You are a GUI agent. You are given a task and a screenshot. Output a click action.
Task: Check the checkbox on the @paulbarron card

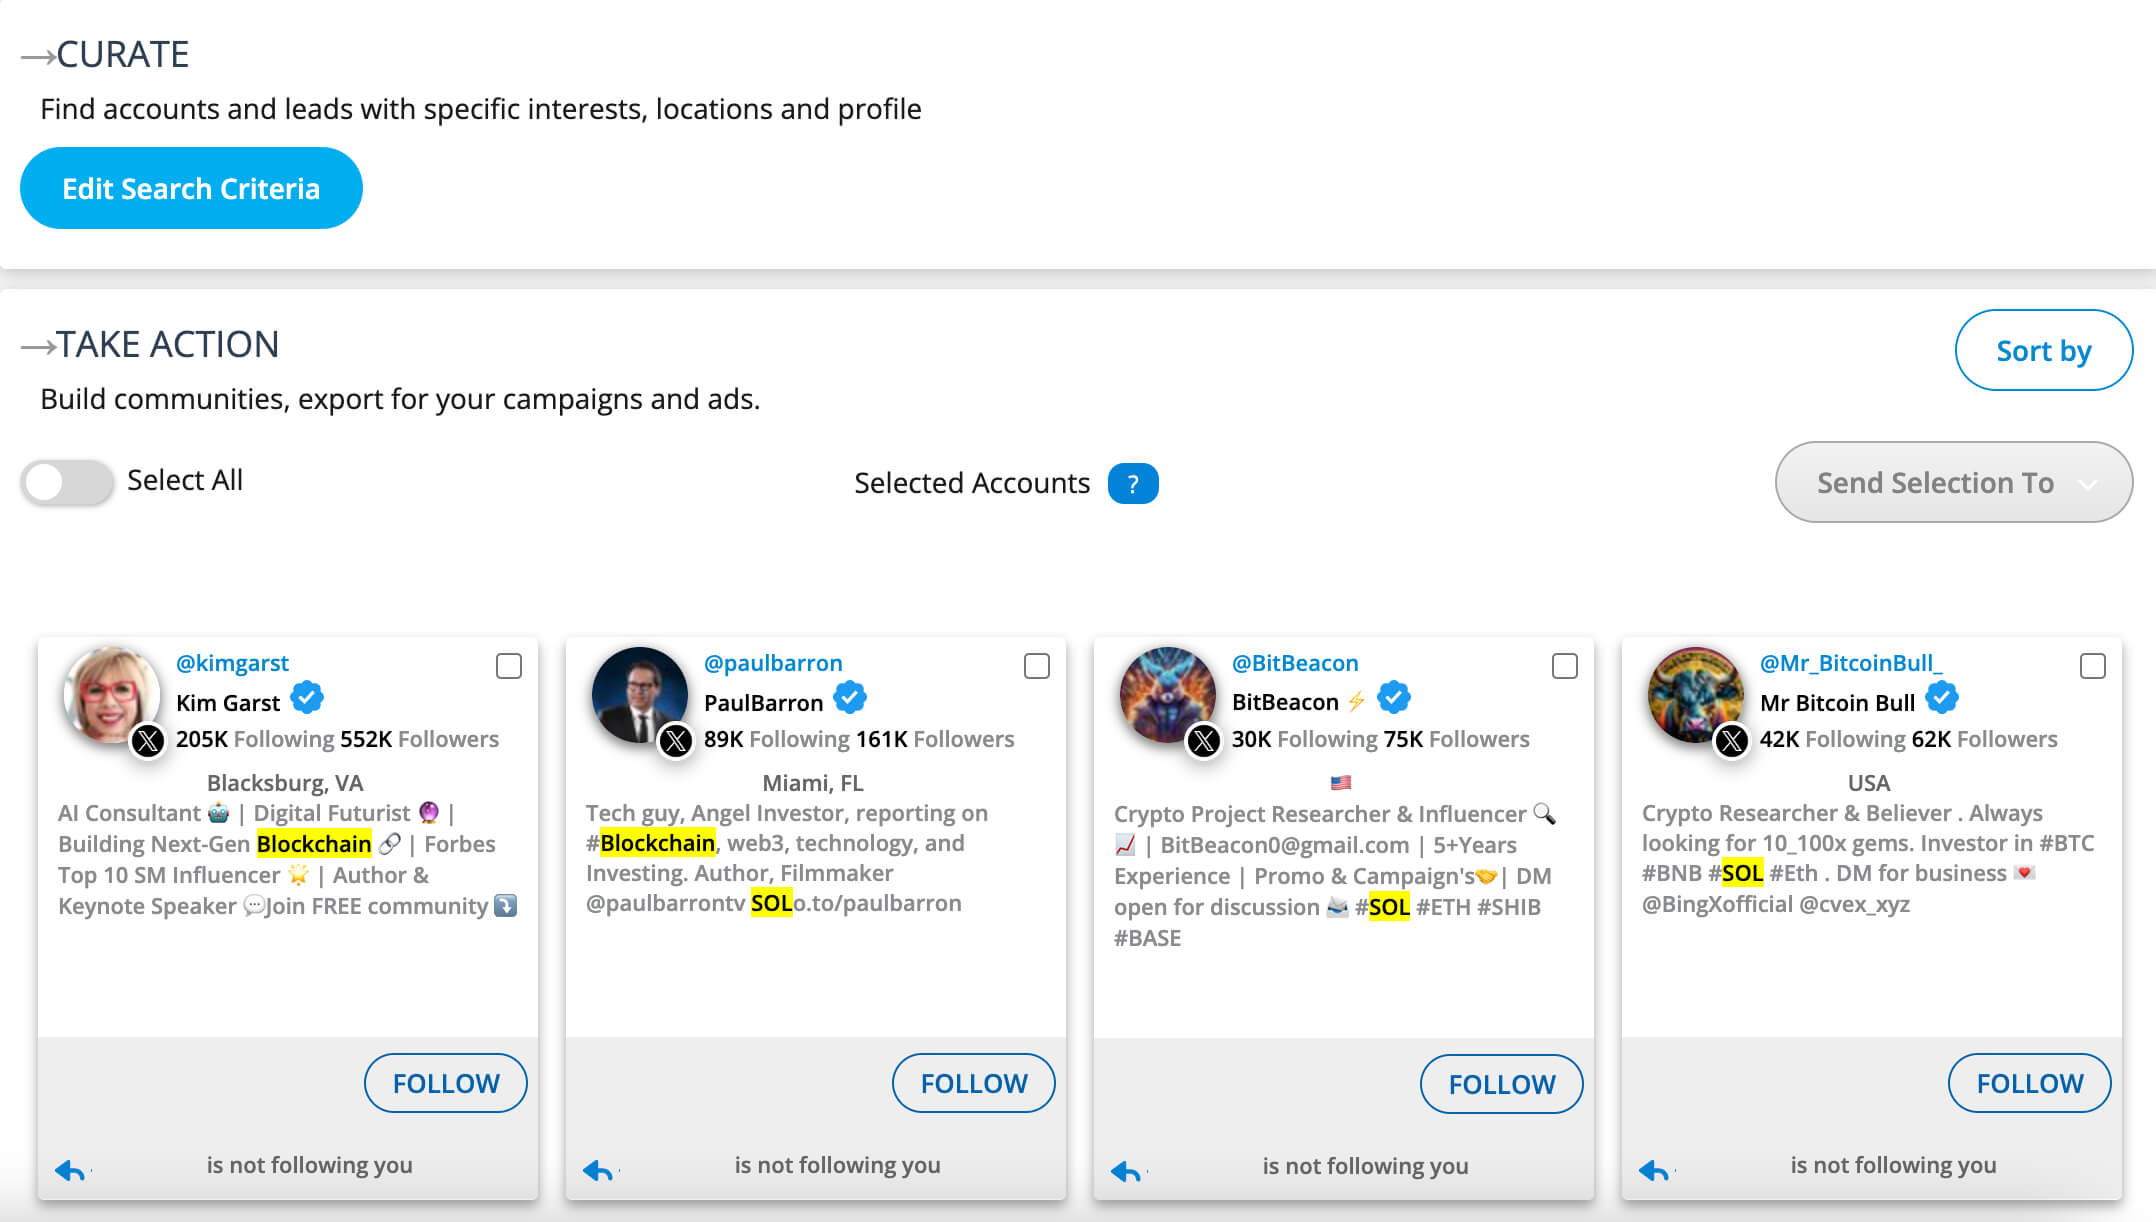point(1037,666)
